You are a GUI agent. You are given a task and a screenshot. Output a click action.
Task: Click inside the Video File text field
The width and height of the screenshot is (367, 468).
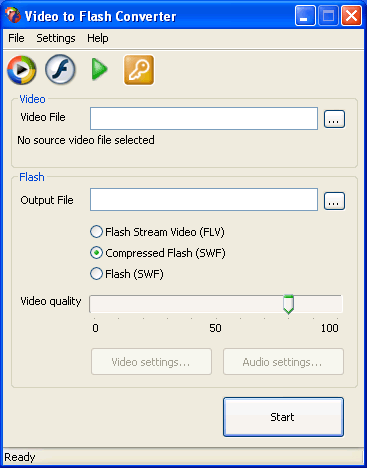(x=204, y=118)
